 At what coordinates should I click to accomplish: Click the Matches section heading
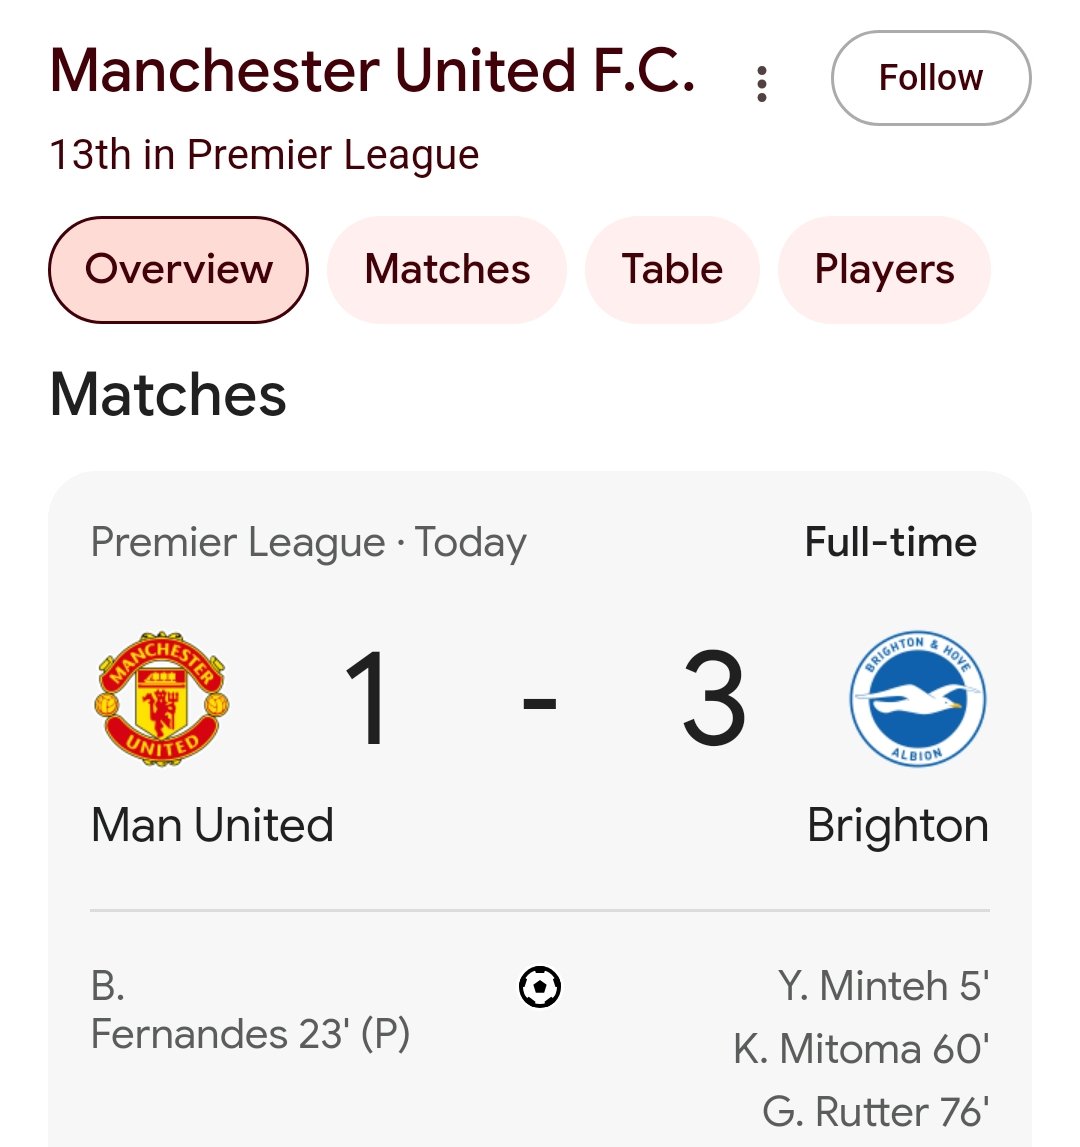pos(168,395)
